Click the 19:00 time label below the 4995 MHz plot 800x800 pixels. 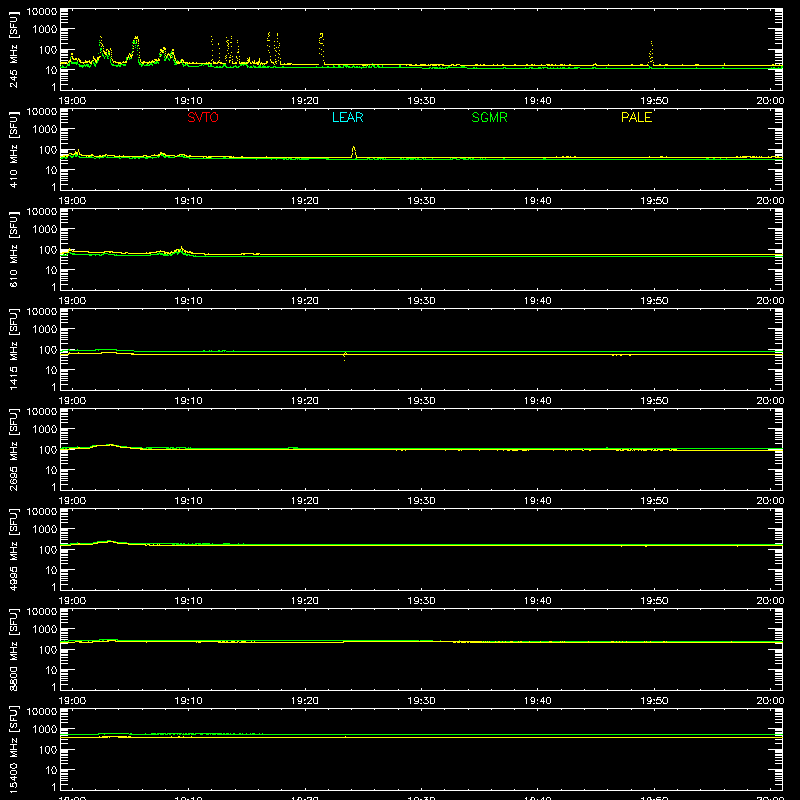(x=72, y=601)
